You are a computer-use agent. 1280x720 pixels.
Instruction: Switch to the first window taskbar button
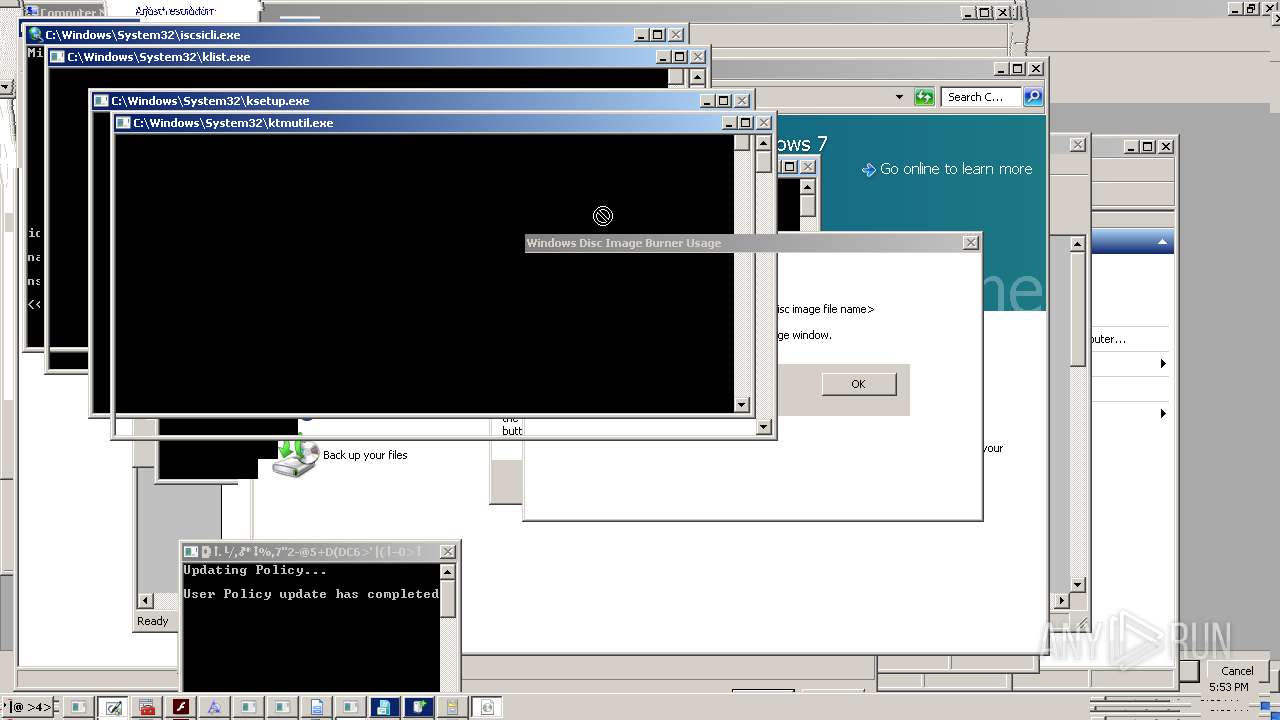(77, 707)
